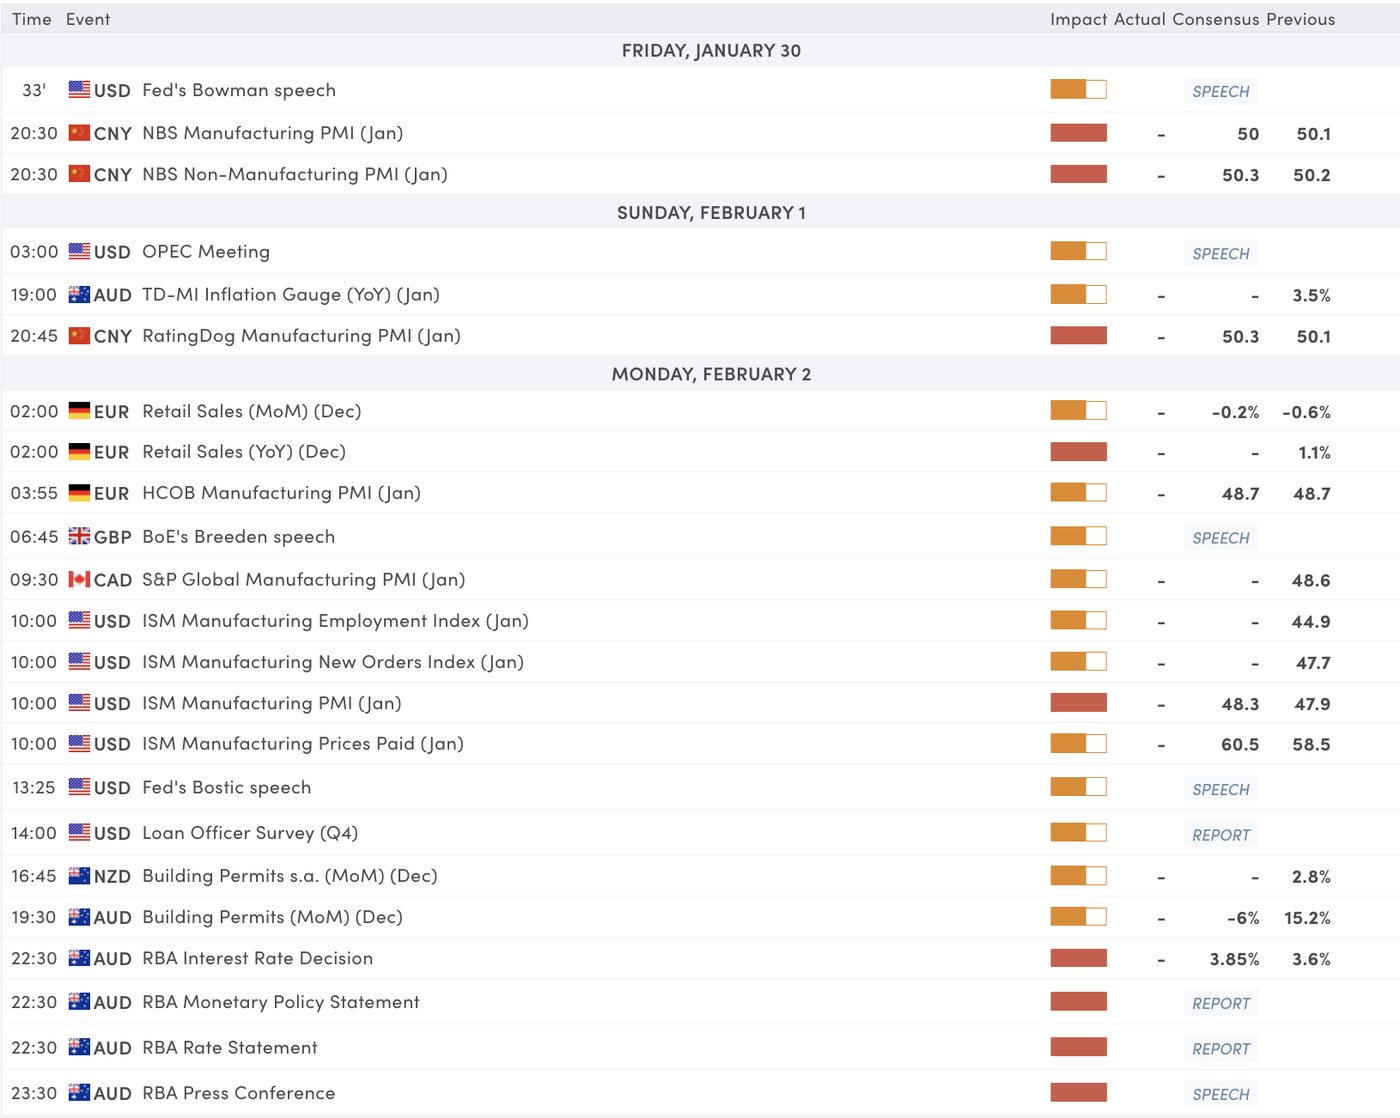The height and width of the screenshot is (1118, 1400).
Task: Click the REPORT tag for RBA Monetary Policy Statement
Action: coord(1221,1003)
